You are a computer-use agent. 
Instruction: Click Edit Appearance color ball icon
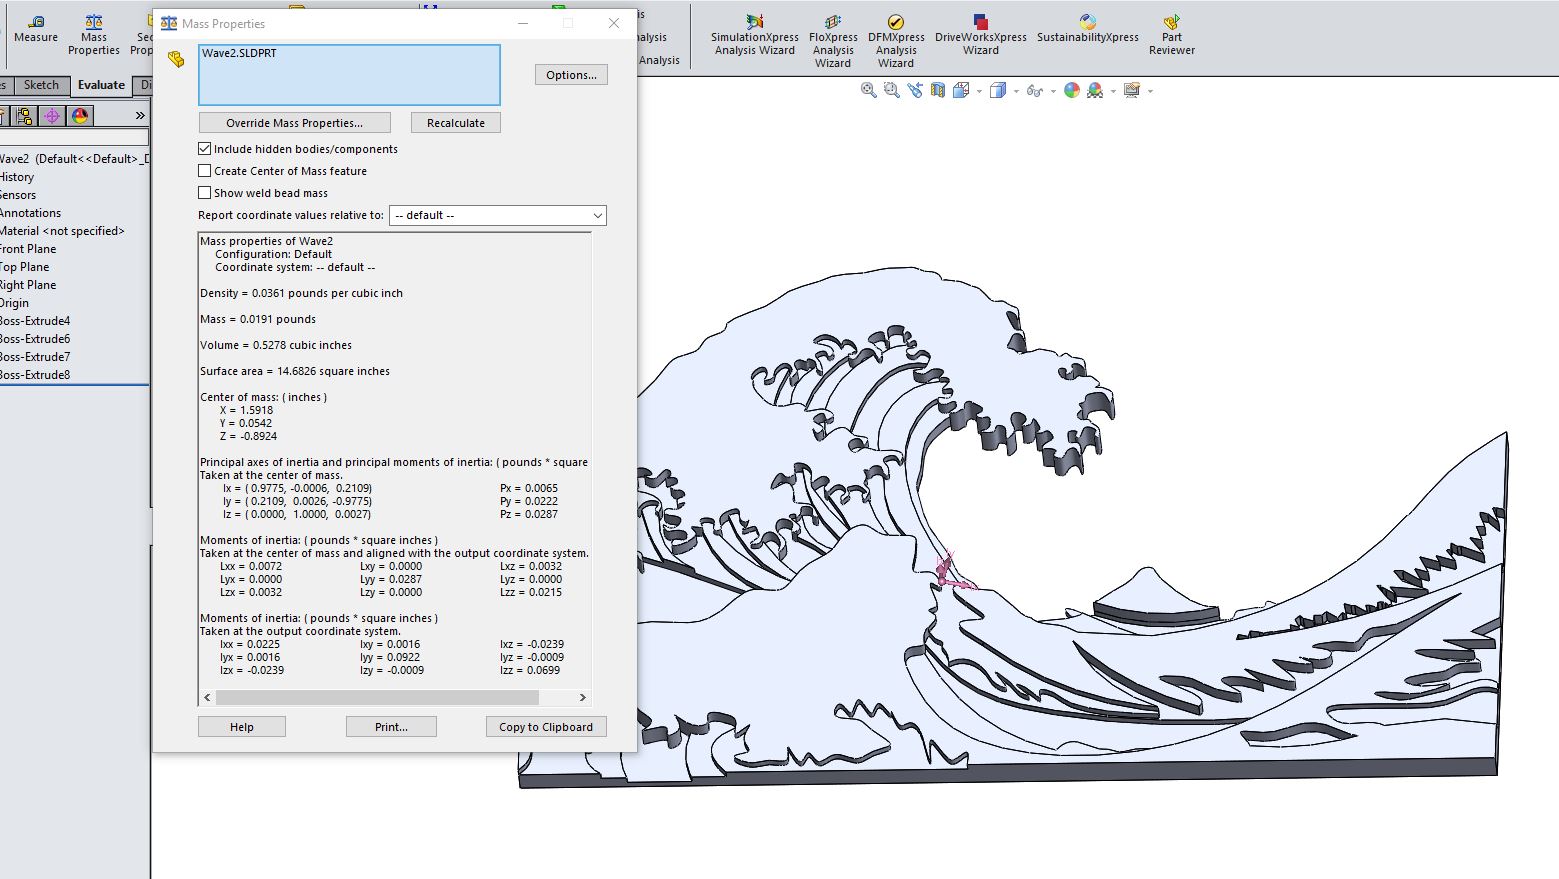coord(1071,90)
